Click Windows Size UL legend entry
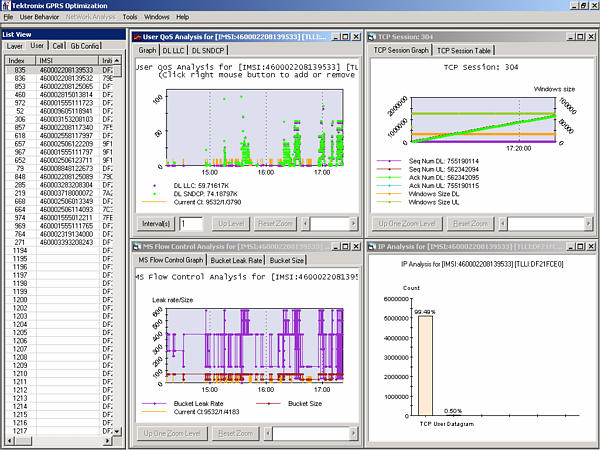Viewport: 600px width, 450px height. pos(418,202)
